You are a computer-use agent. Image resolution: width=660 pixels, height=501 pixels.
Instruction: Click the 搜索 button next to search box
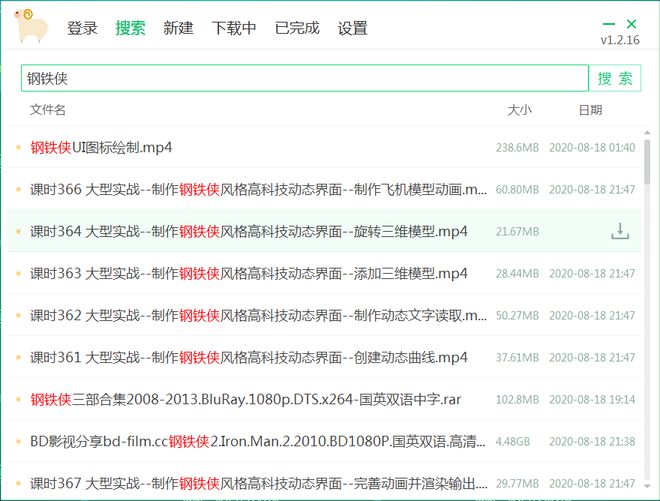[x=615, y=78]
